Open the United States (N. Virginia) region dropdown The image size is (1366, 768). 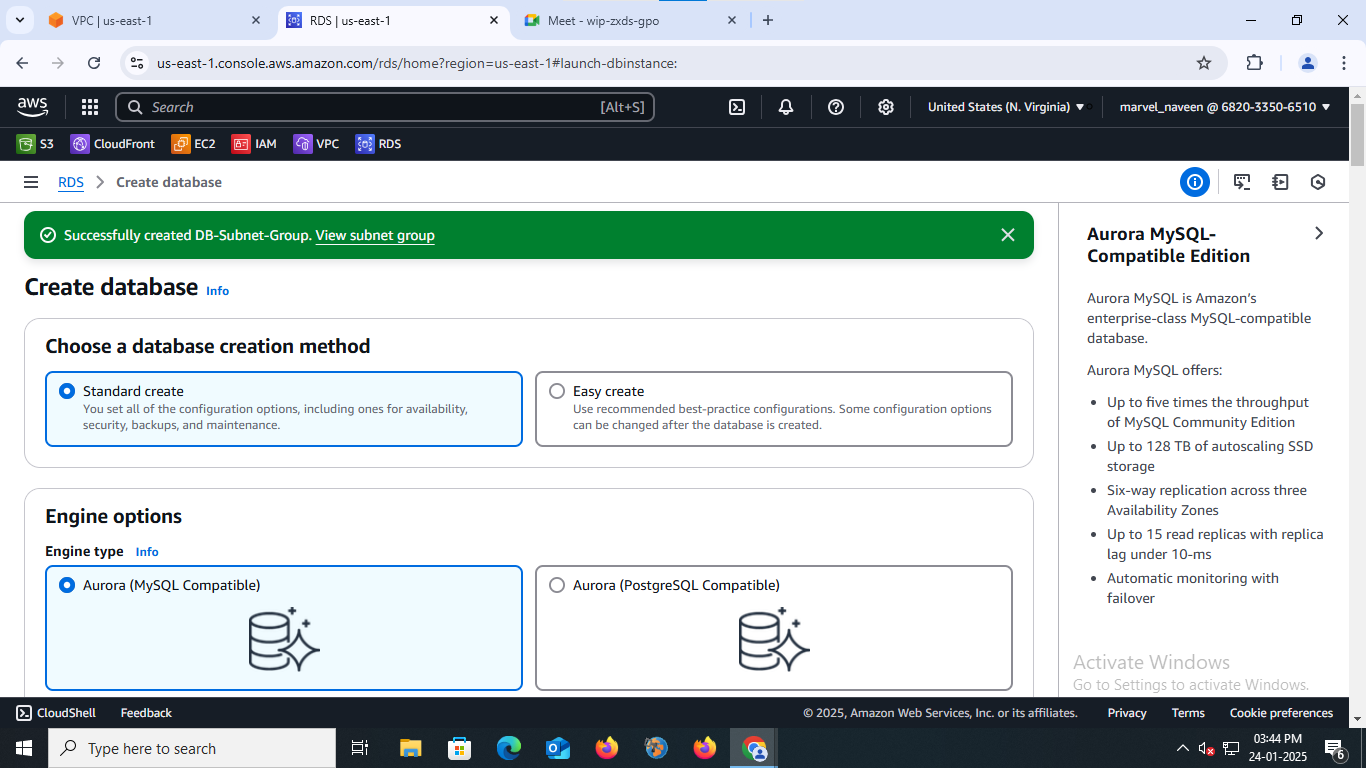click(1006, 107)
